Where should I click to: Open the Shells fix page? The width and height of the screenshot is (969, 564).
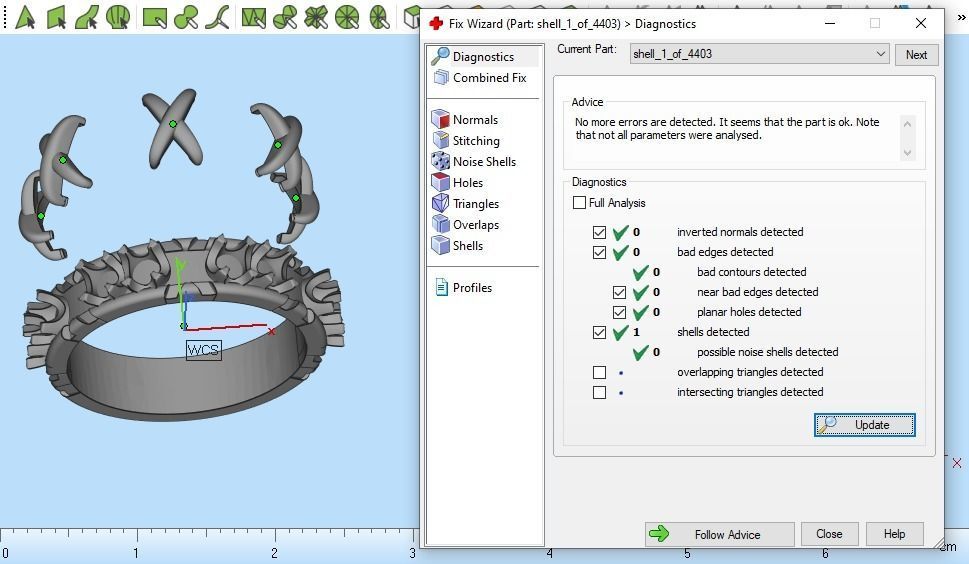pyautogui.click(x=468, y=245)
